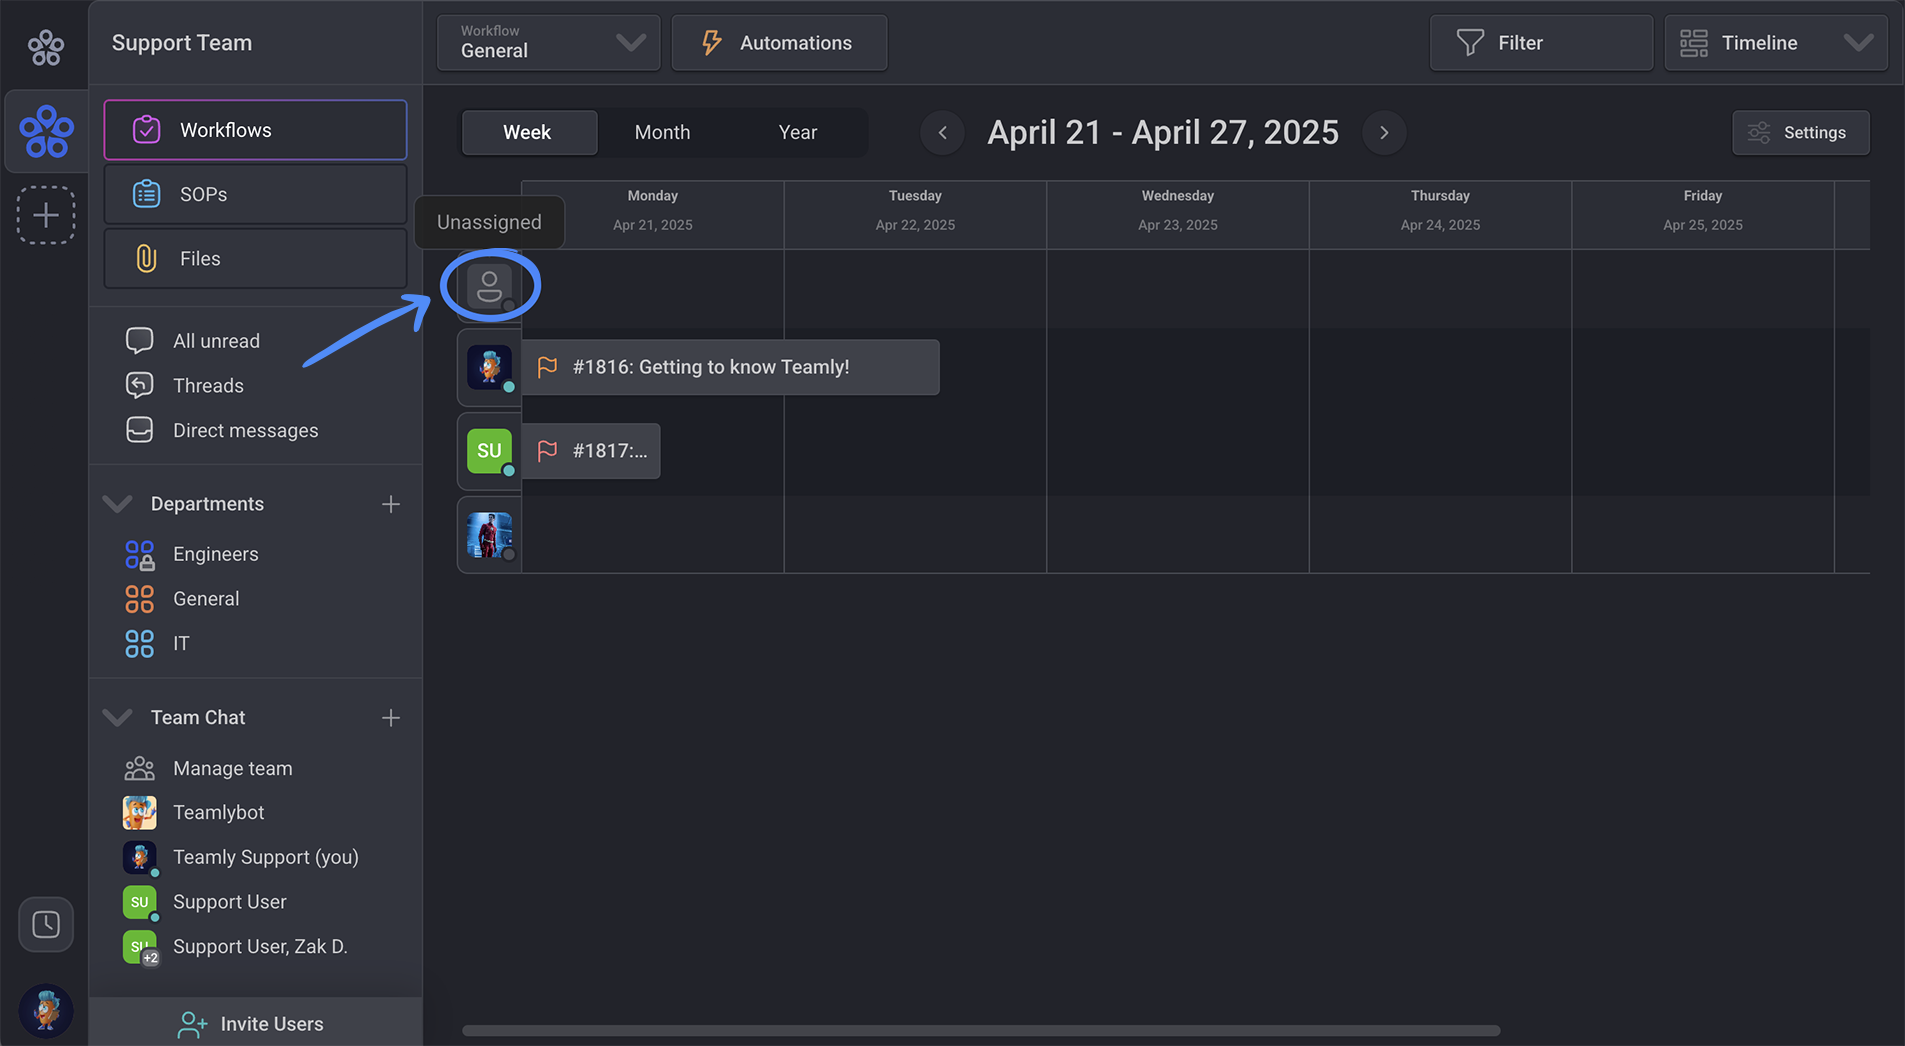Open the truncated task #1817
1905x1046 pixels.
[590, 451]
